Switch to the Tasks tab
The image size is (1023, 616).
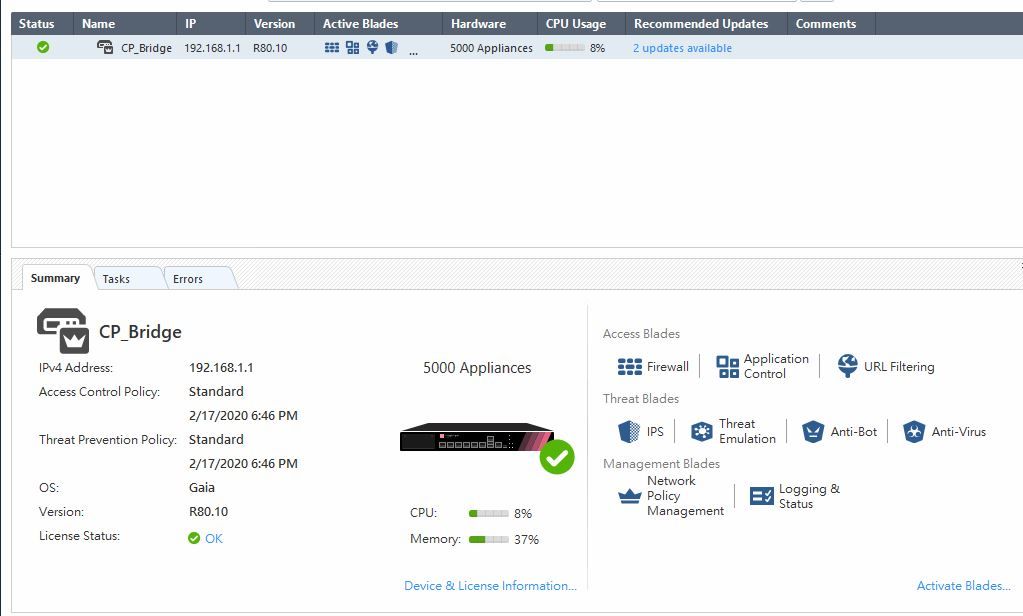116,279
